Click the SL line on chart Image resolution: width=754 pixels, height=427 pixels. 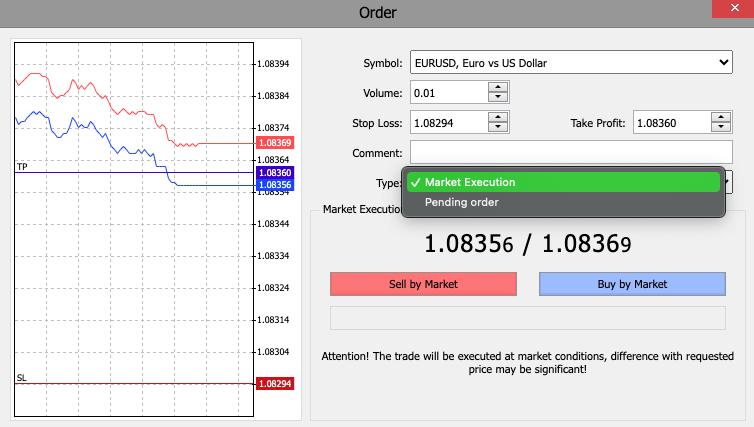click(134, 384)
